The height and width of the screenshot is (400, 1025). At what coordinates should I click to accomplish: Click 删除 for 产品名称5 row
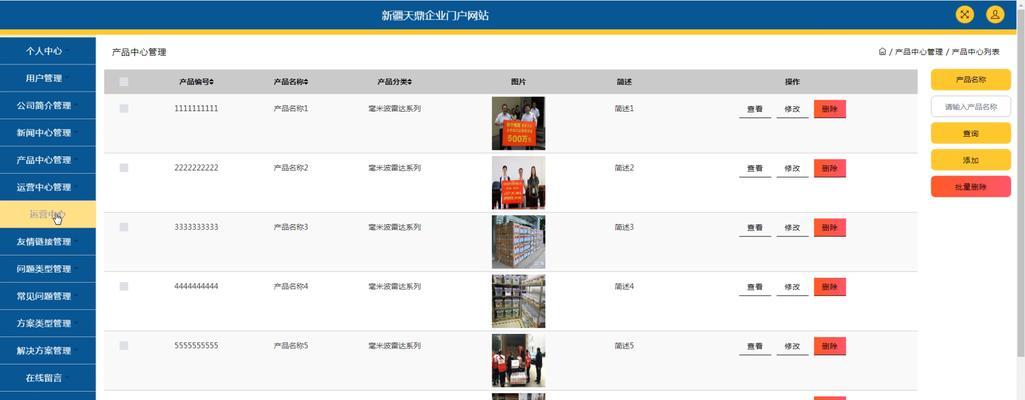click(x=830, y=346)
